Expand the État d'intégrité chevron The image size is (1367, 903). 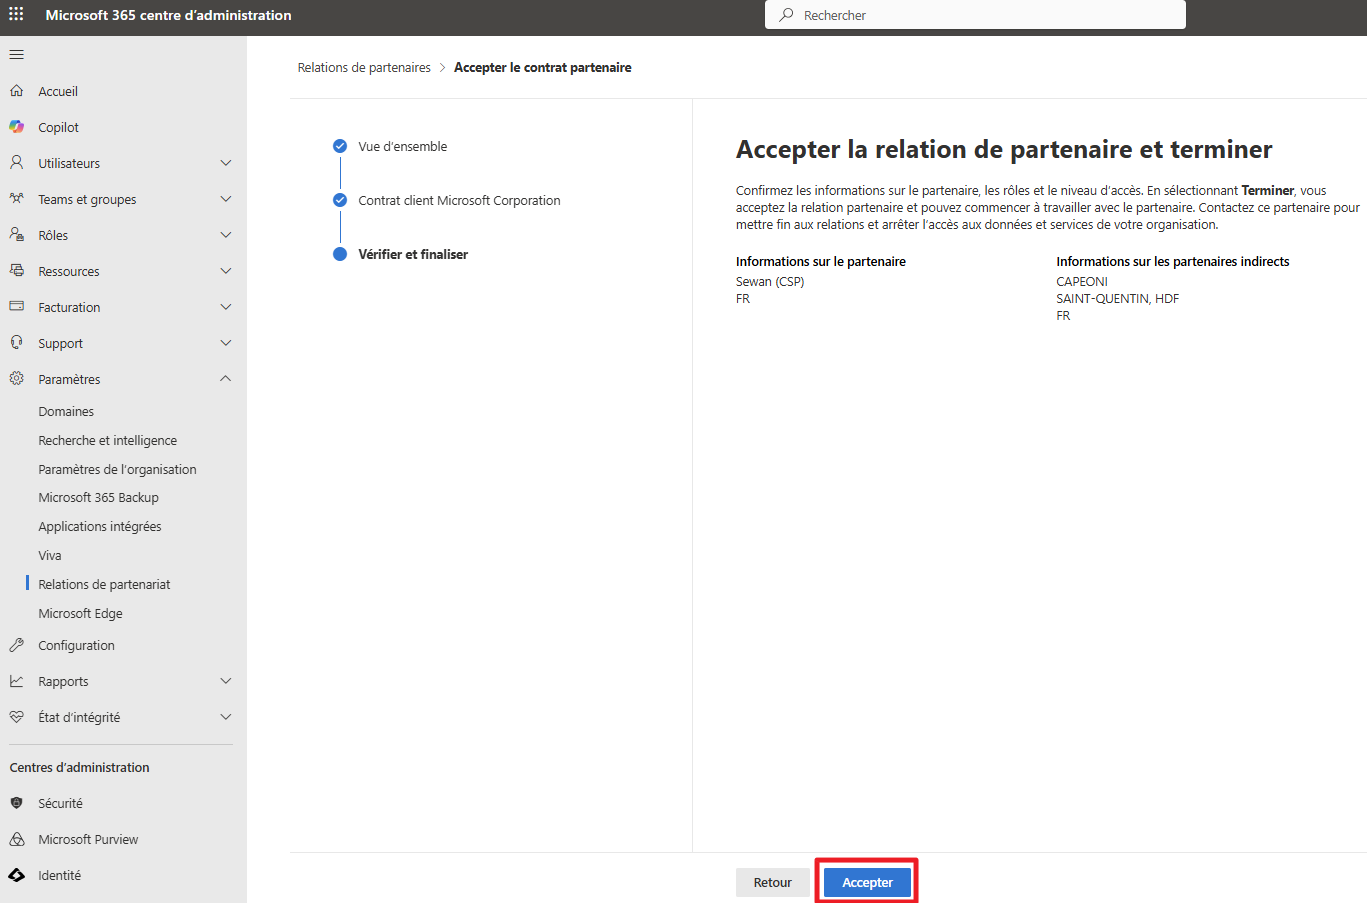(226, 717)
